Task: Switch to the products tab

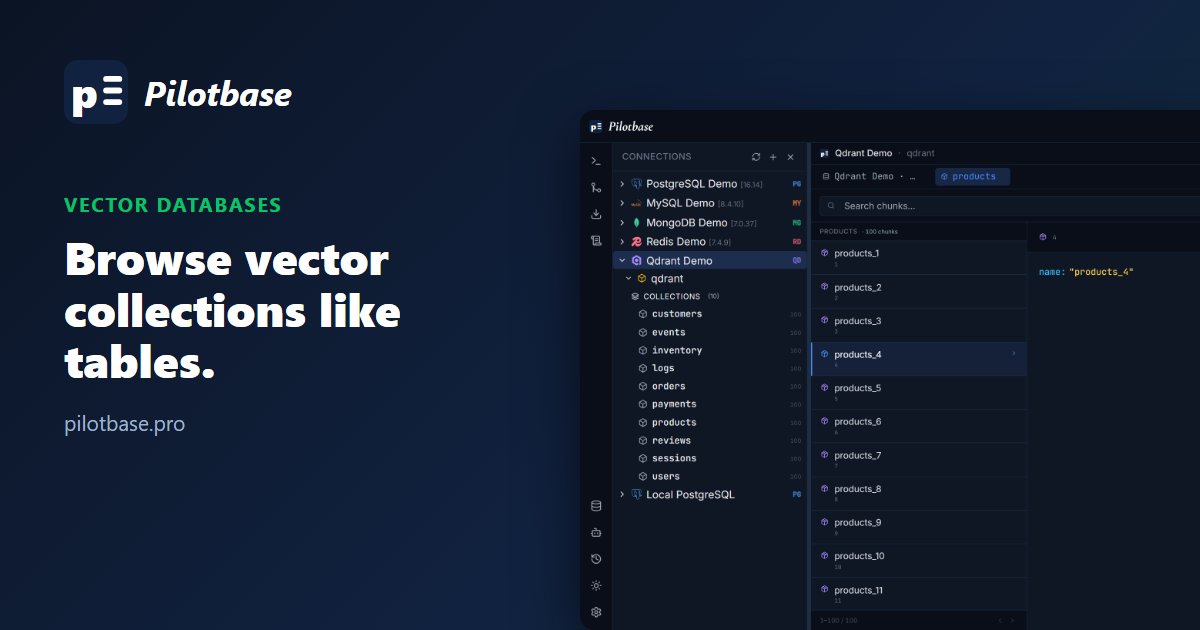Action: click(972, 176)
